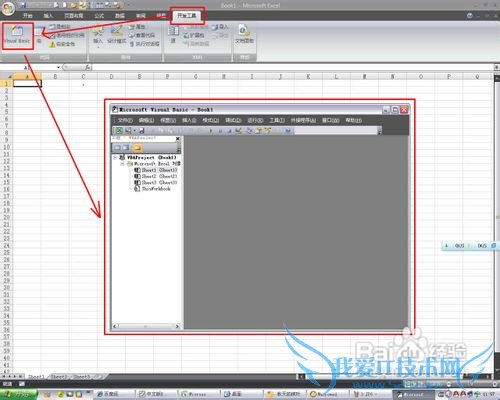
Task: Click the Project Explorer icon in VBA toolbar
Action: pos(249,131)
